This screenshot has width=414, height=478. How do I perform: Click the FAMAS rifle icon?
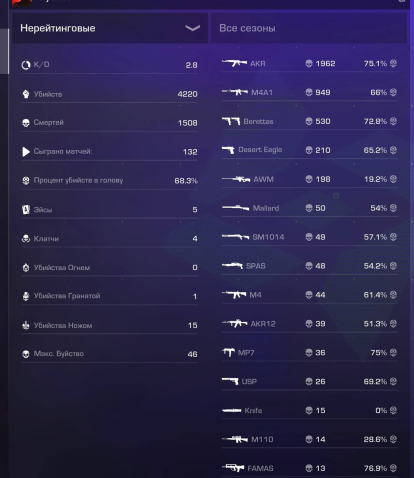[233, 468]
